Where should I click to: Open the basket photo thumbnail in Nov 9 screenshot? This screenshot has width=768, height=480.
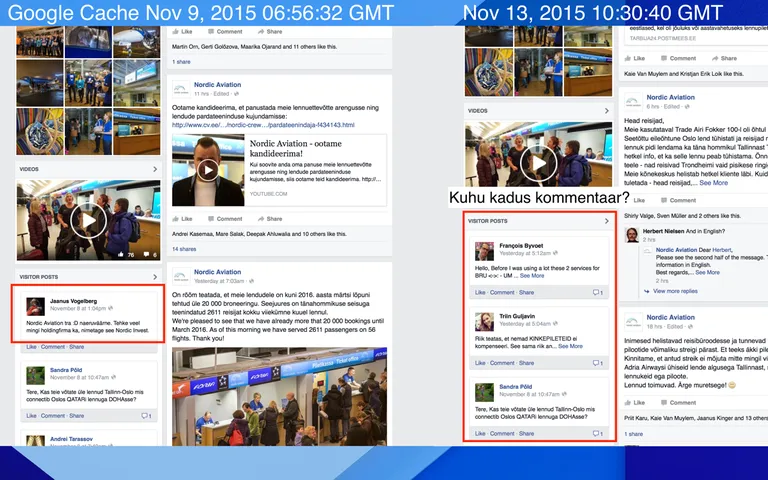(40, 132)
